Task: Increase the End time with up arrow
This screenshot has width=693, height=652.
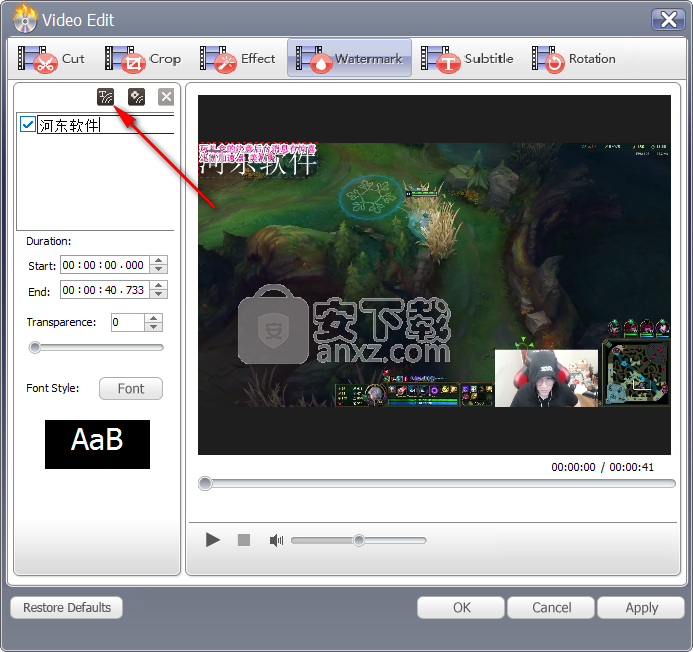Action: (159, 285)
